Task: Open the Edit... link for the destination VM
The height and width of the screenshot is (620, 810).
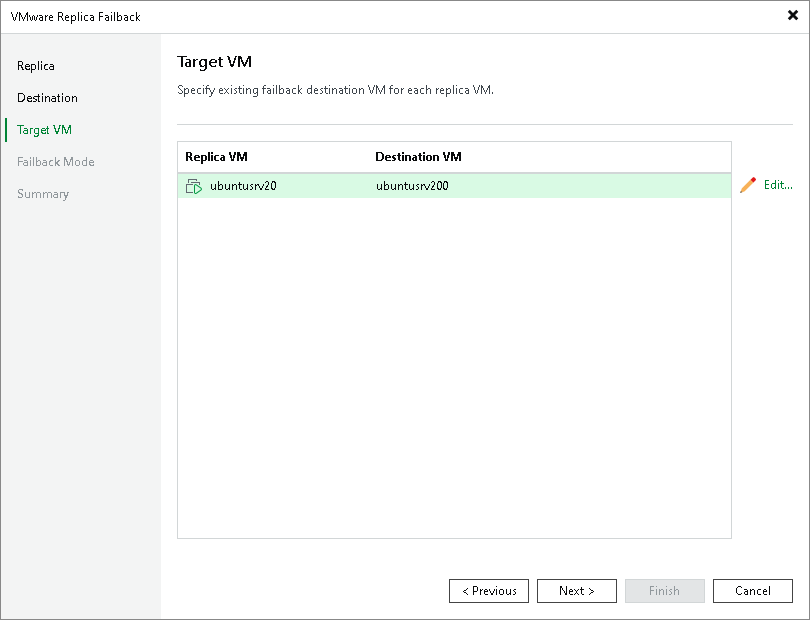Action: (x=777, y=185)
